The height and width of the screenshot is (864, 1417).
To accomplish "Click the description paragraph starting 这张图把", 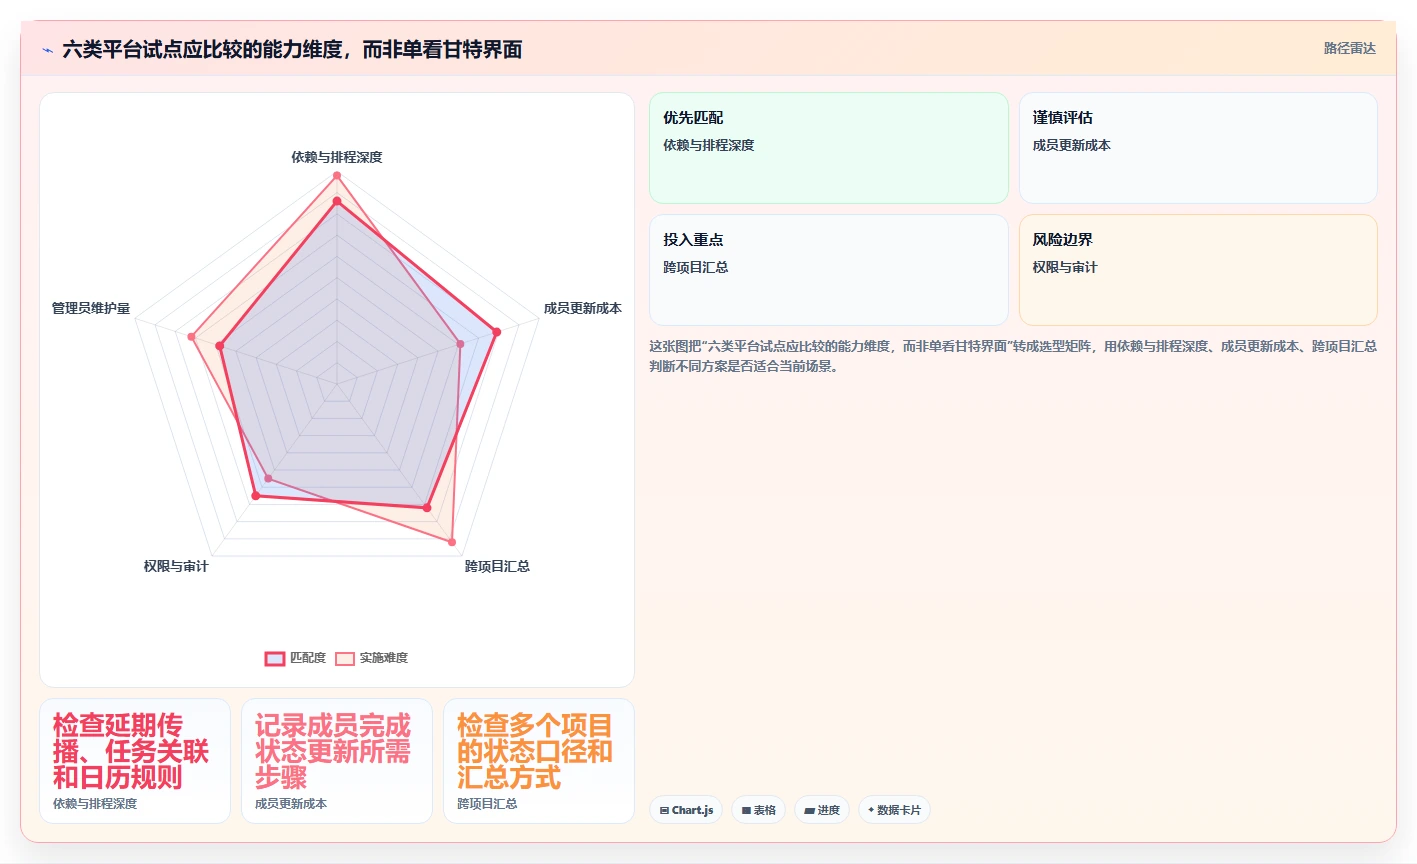I will point(1013,356).
